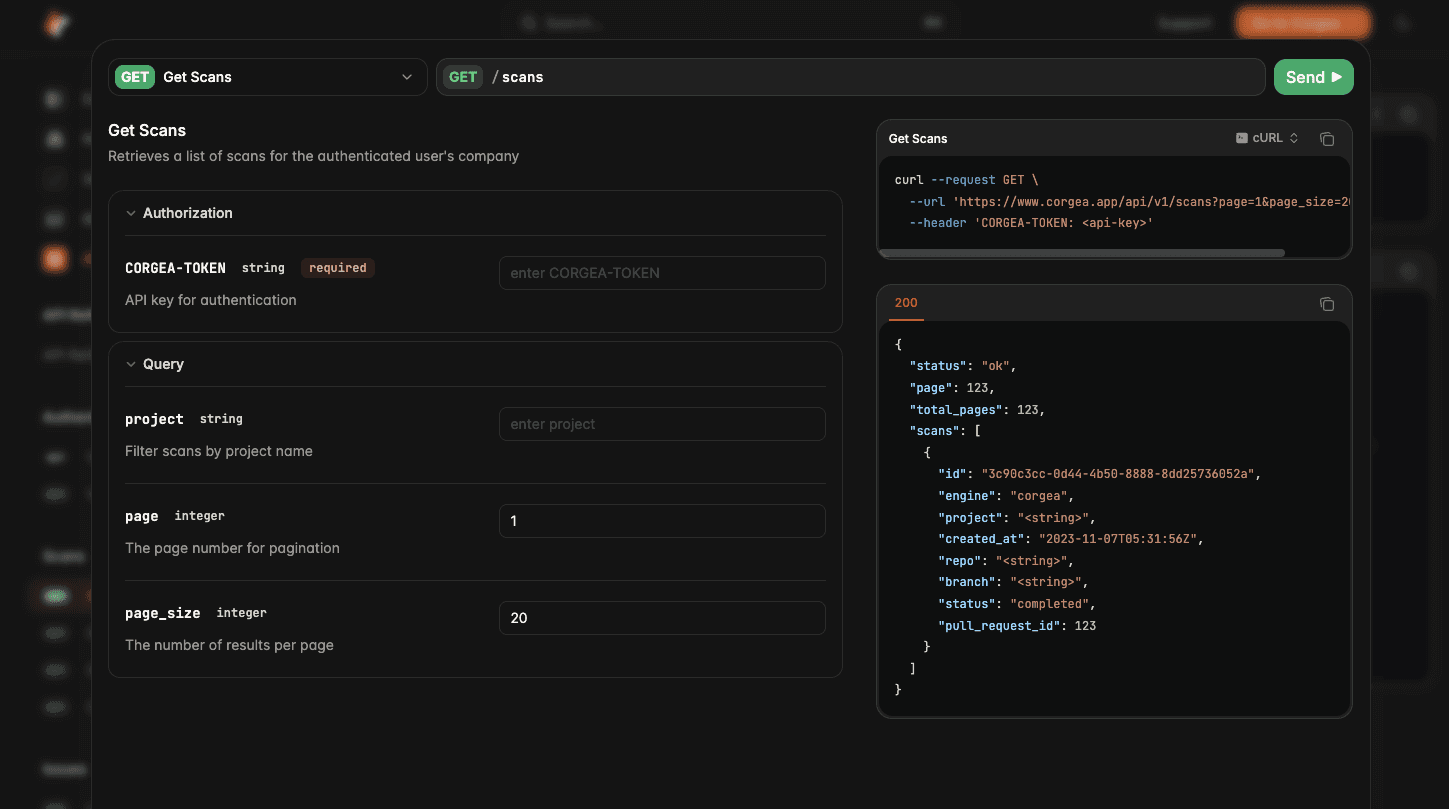Viewport: 1449px width, 809px height.
Task: Click the highlighted orange sidebar icon
Action: [55, 259]
